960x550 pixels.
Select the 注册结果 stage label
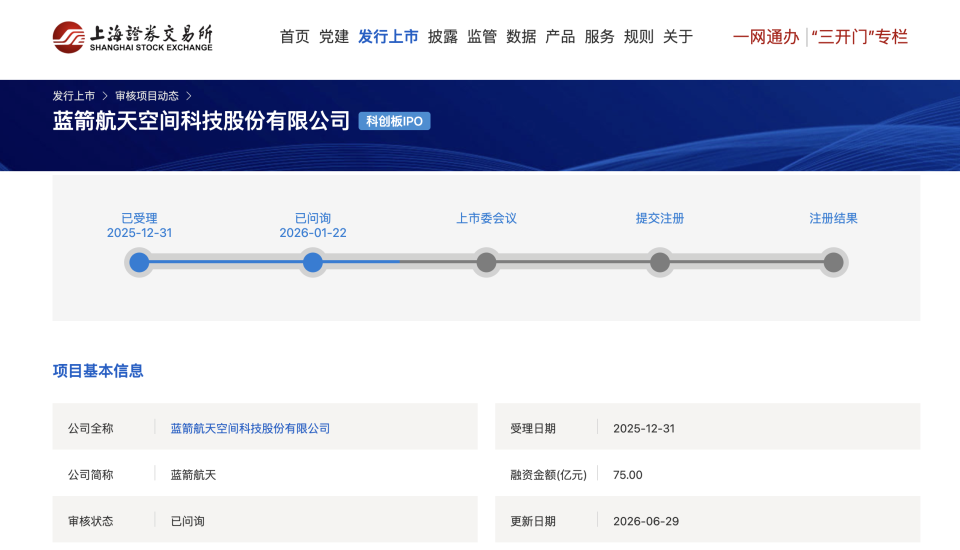(x=833, y=218)
